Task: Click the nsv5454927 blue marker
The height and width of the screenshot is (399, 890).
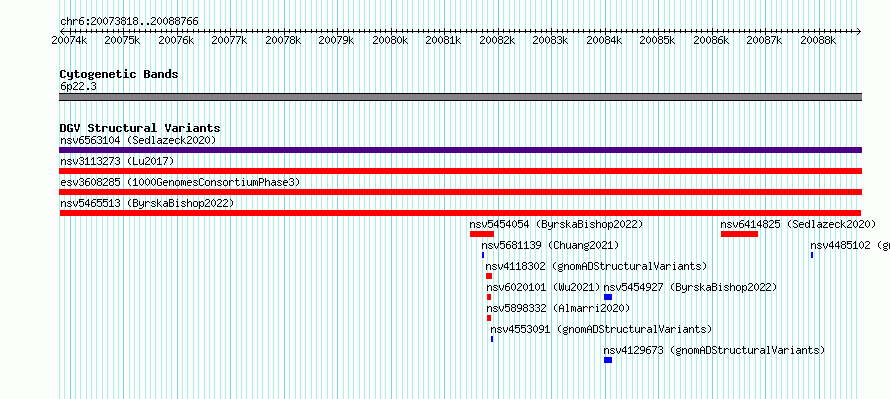Action: click(x=608, y=297)
